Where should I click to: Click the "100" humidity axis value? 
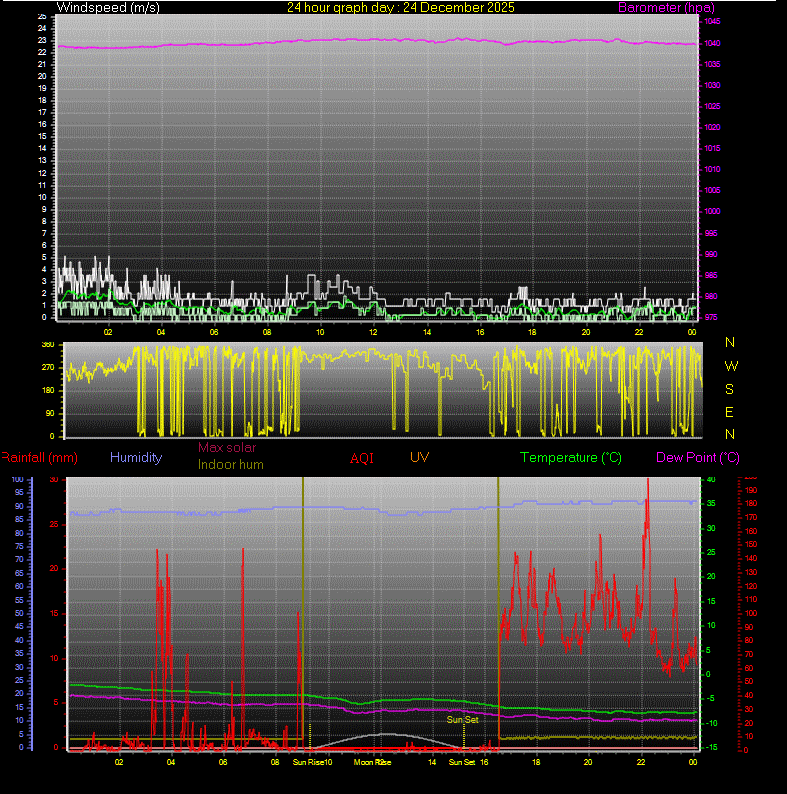[18, 480]
